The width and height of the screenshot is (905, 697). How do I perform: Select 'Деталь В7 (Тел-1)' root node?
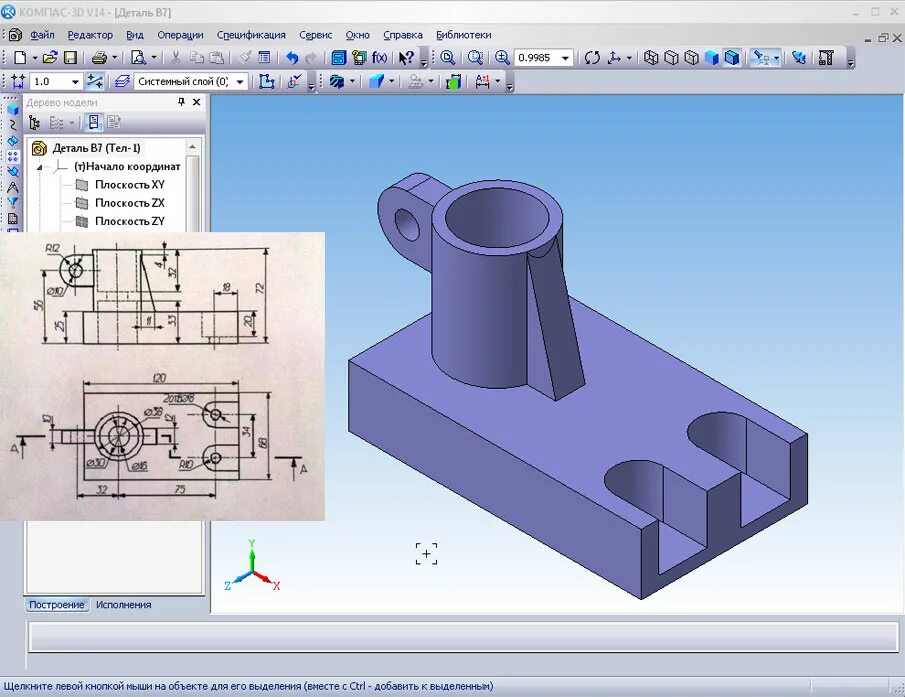tap(96, 148)
